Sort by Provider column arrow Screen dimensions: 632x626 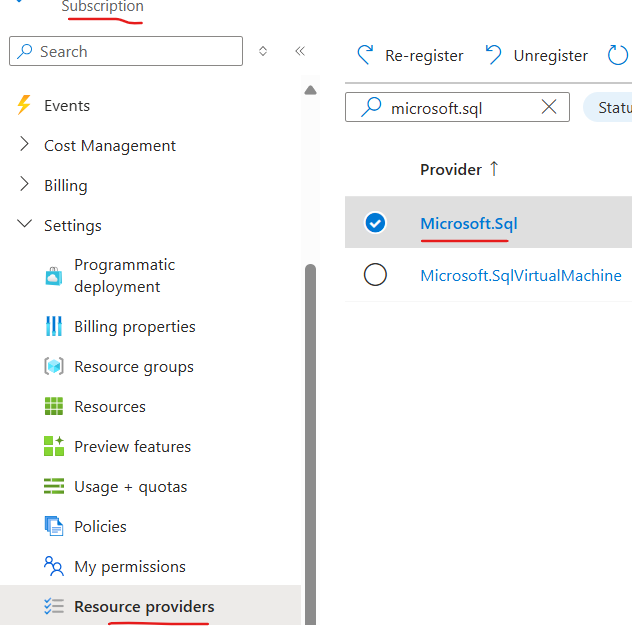494,168
